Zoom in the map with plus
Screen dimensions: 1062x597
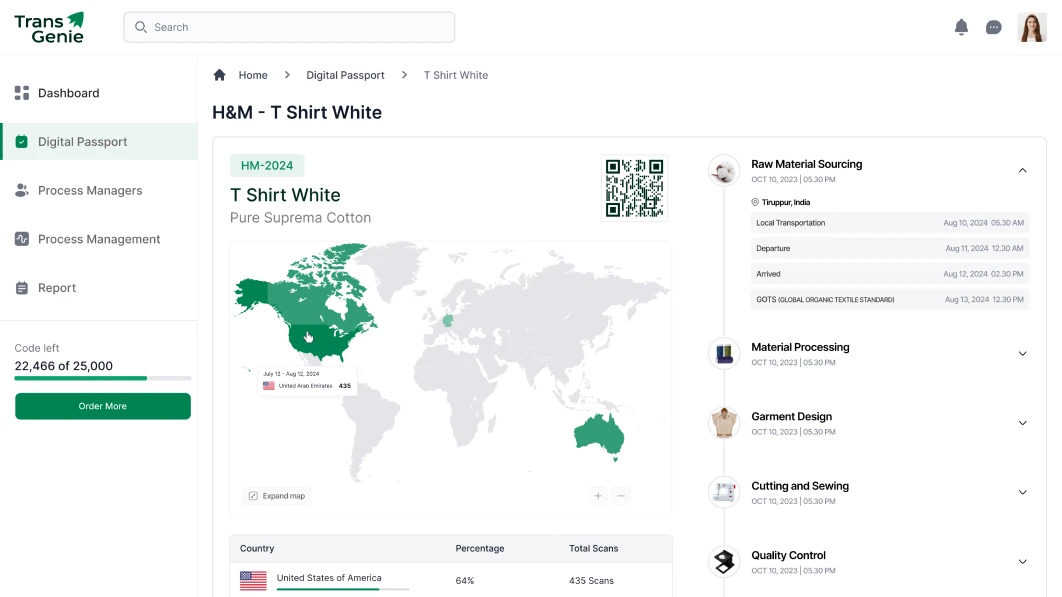(x=598, y=496)
